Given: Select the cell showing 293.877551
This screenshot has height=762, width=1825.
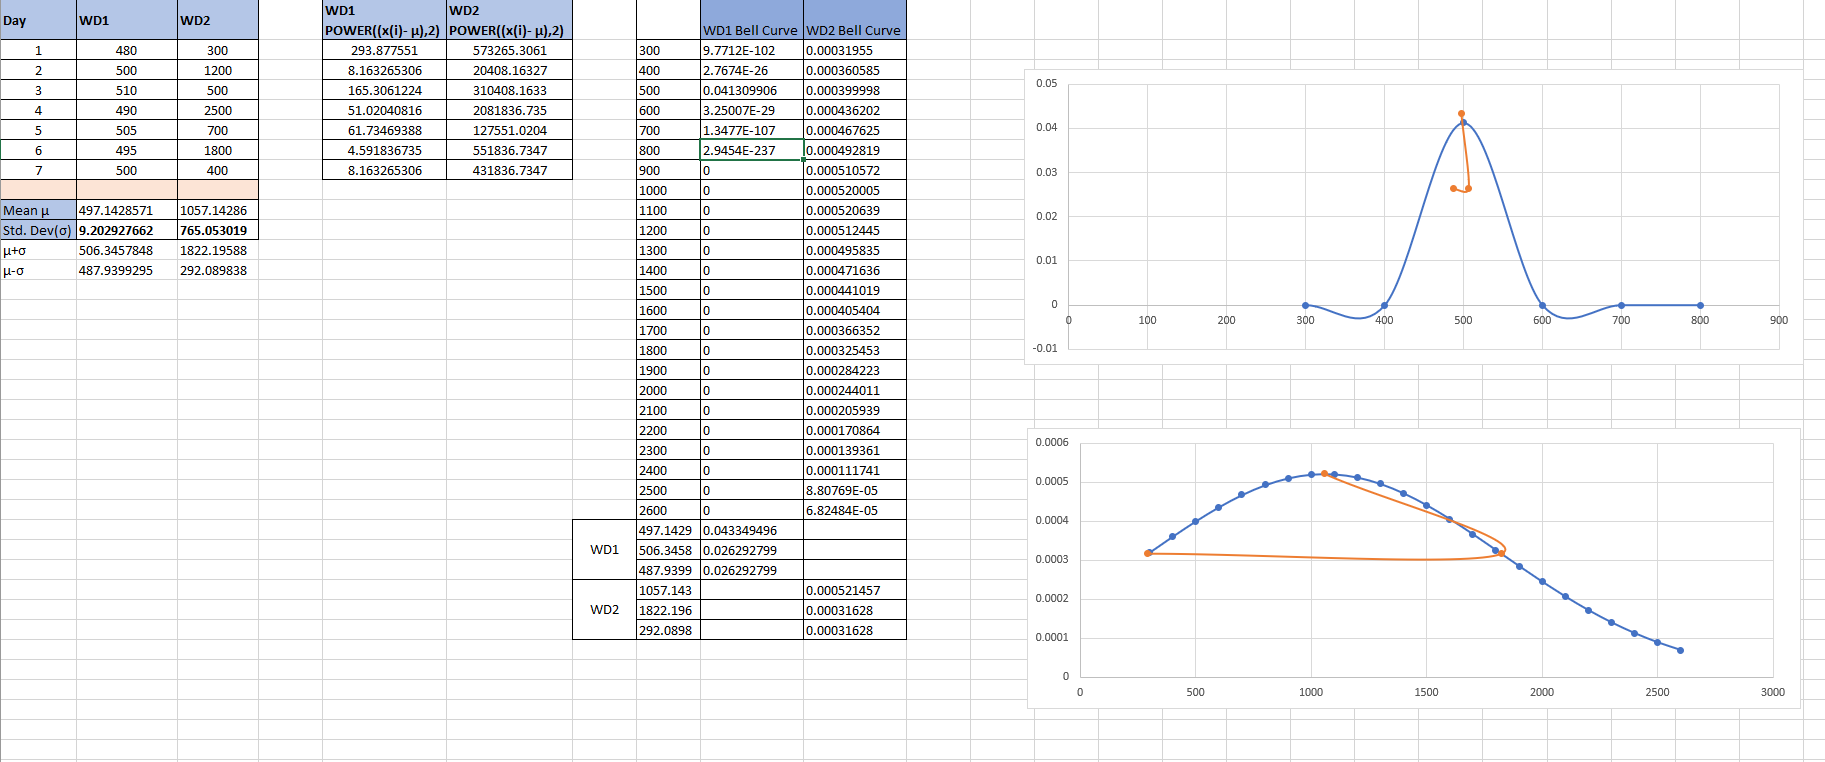Looking at the screenshot, I should click(384, 50).
